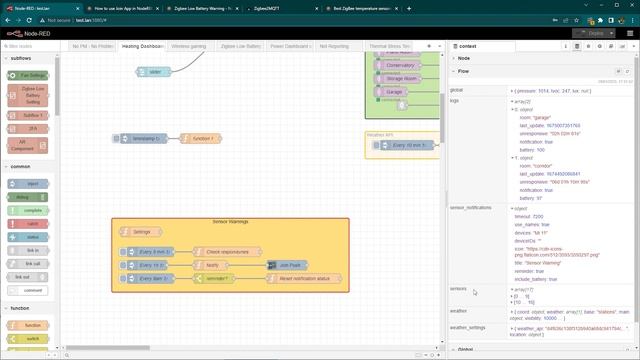Click the Deploy button
The height and width of the screenshot is (360, 640).
point(591,33)
